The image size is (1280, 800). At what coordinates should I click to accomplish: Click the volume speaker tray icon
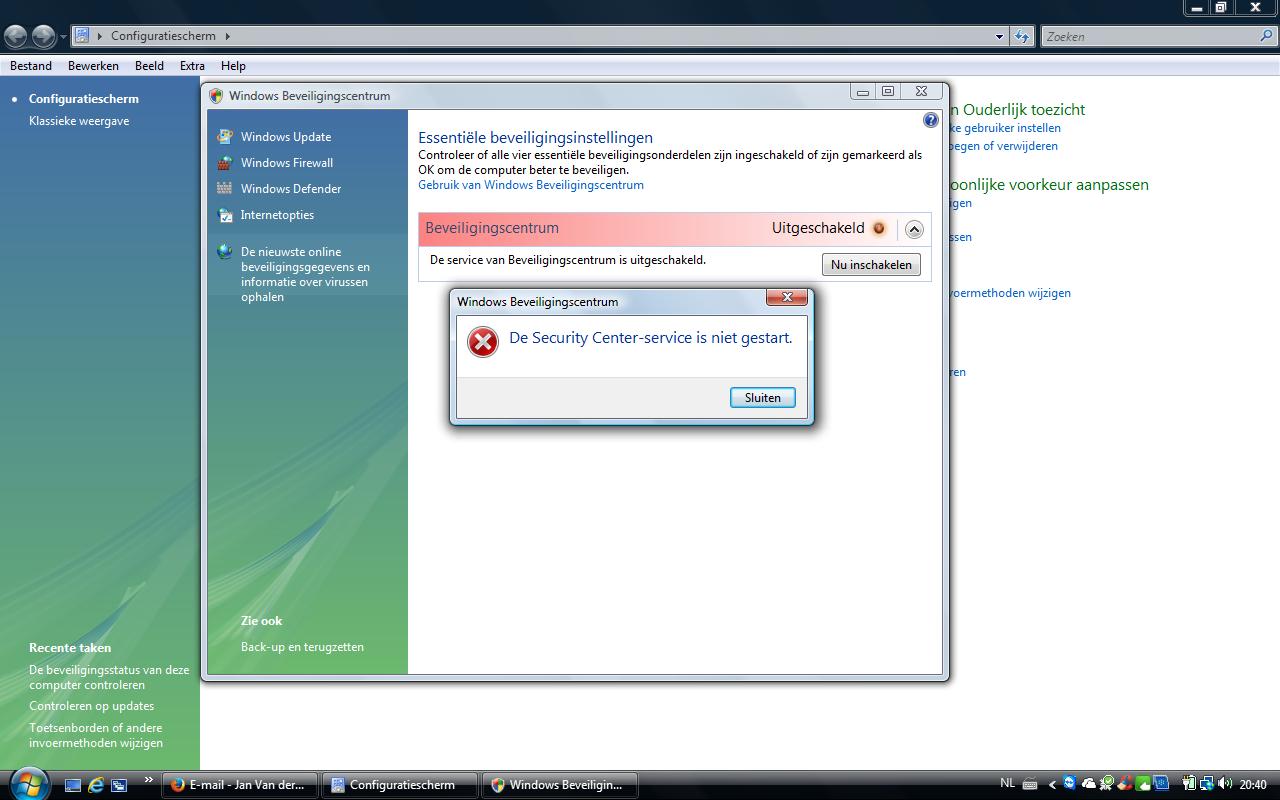1225,784
